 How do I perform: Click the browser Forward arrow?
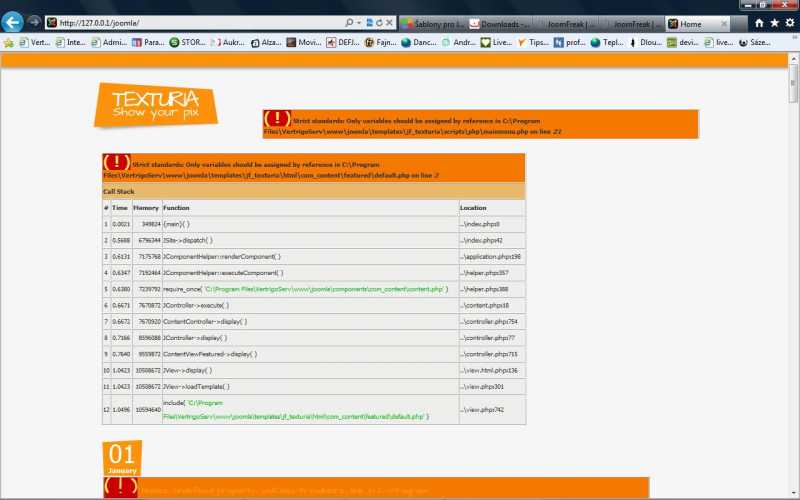tap(35, 22)
